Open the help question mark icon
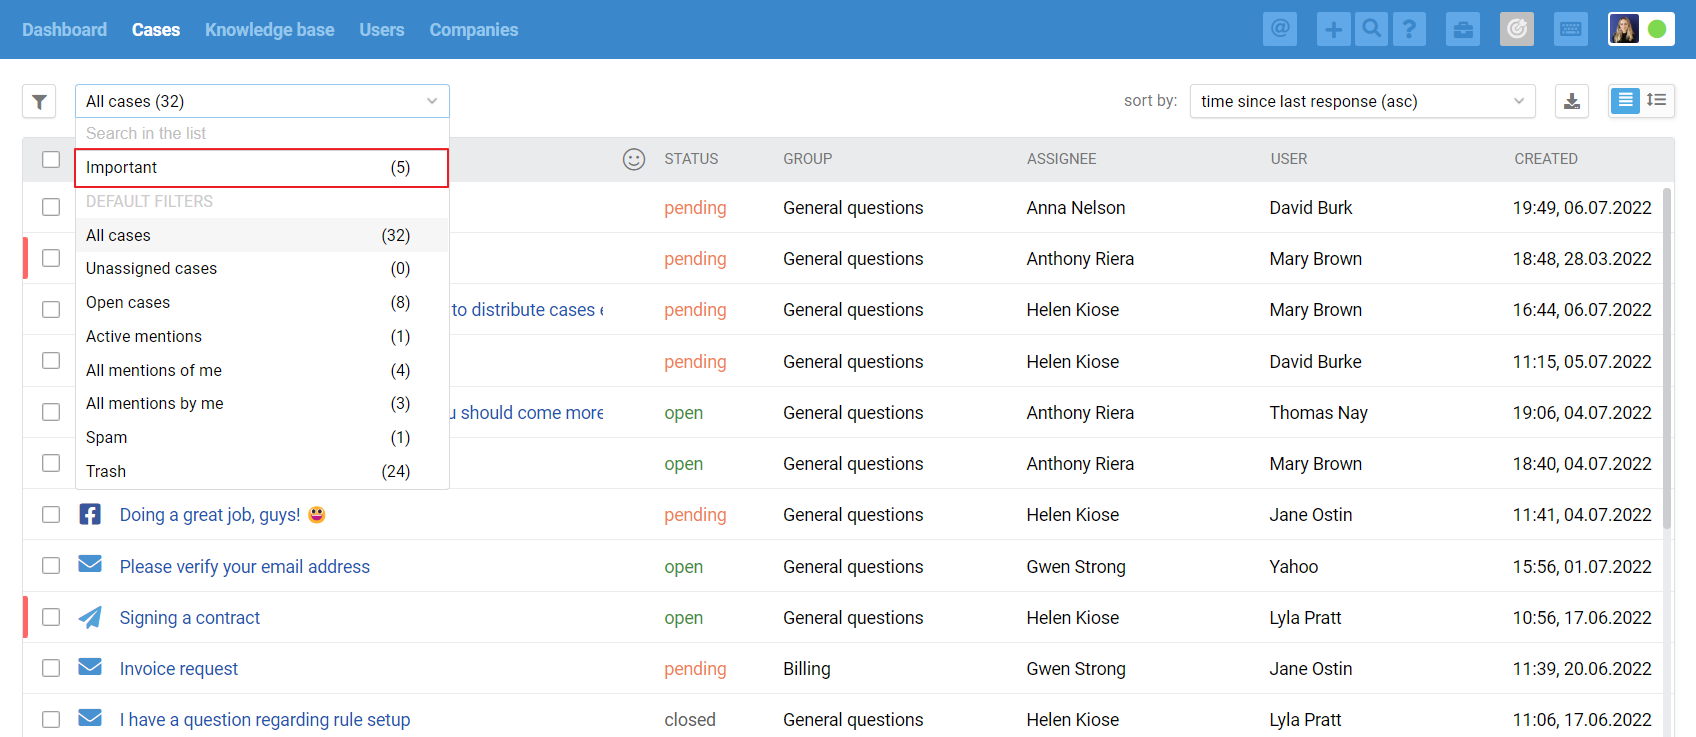Viewport: 1696px width, 737px height. 1409,29
